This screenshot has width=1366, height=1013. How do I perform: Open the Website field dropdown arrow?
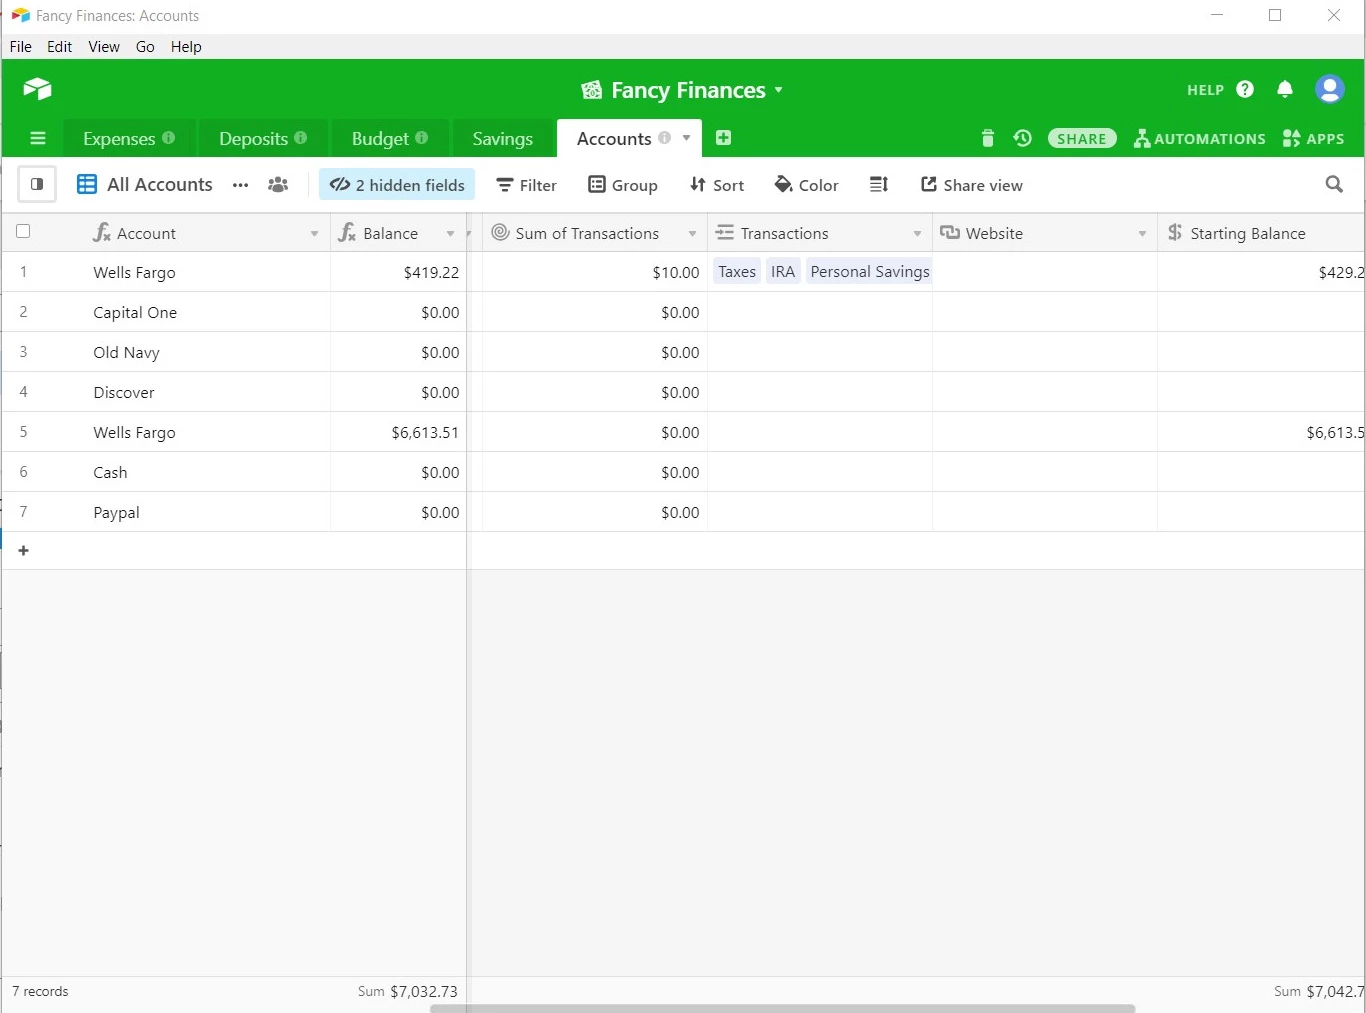click(1142, 233)
